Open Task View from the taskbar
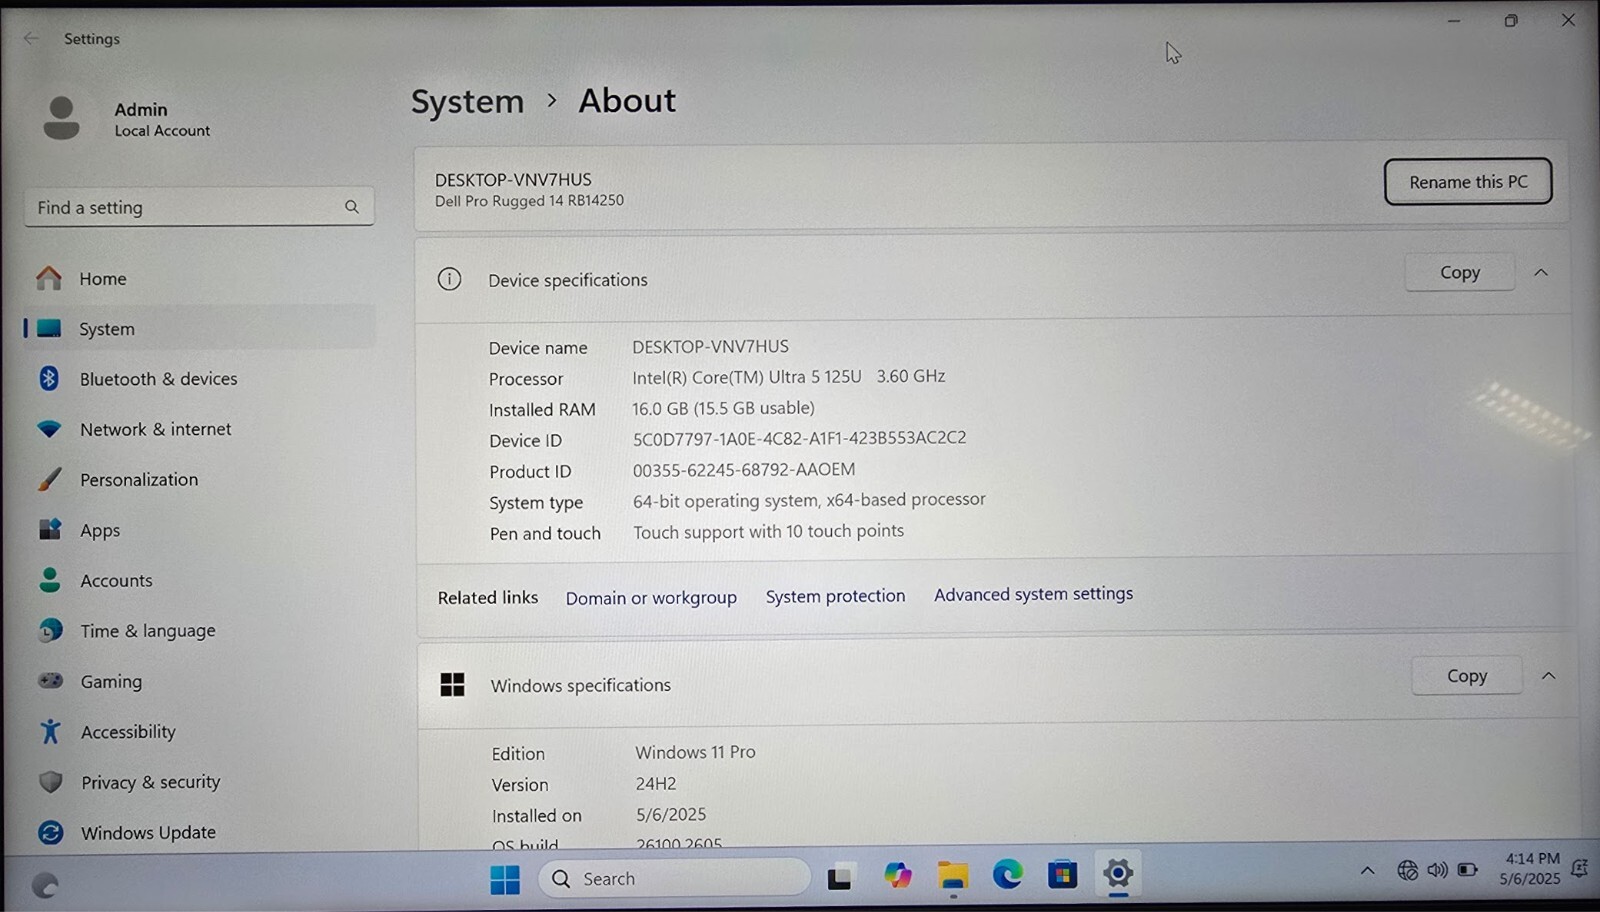This screenshot has width=1600, height=912. 839,878
